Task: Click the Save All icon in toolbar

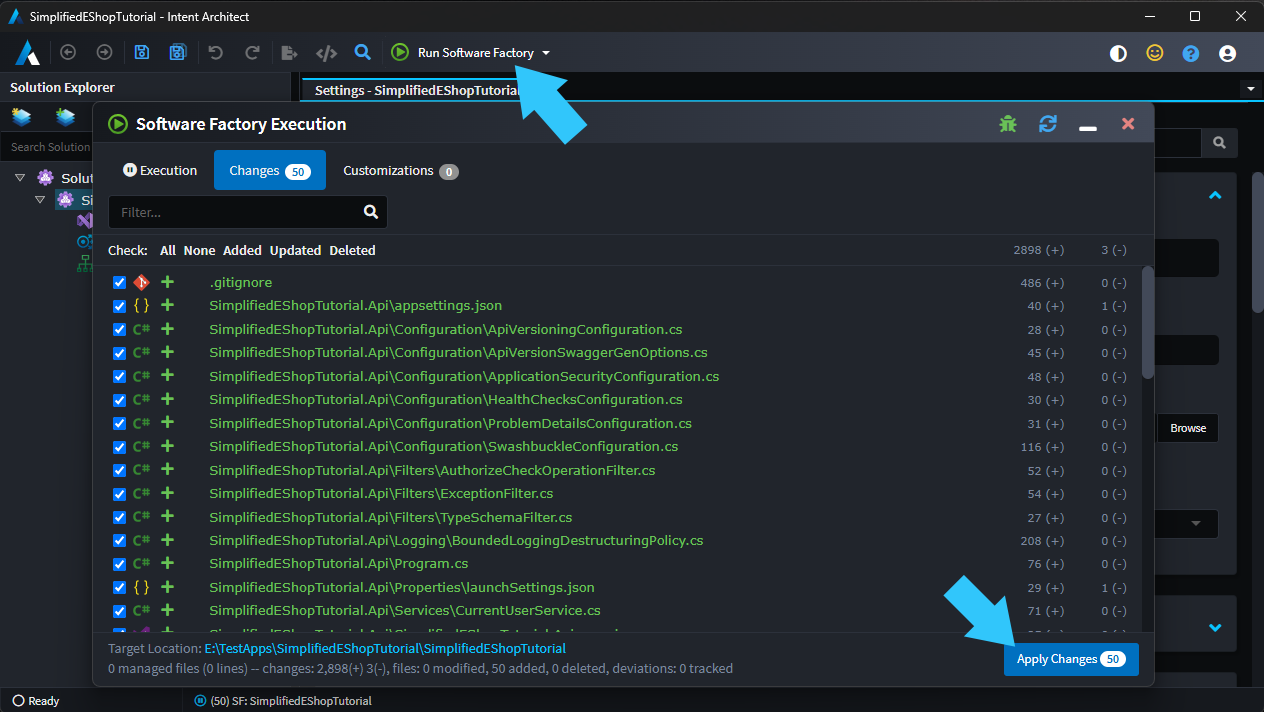Action: tap(178, 53)
